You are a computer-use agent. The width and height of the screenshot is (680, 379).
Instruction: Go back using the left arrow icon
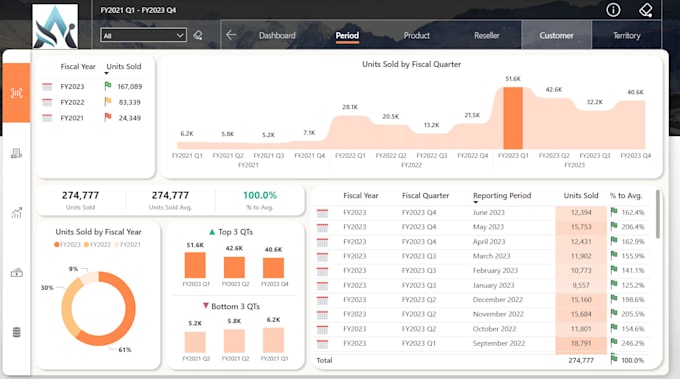pyautogui.click(x=231, y=35)
